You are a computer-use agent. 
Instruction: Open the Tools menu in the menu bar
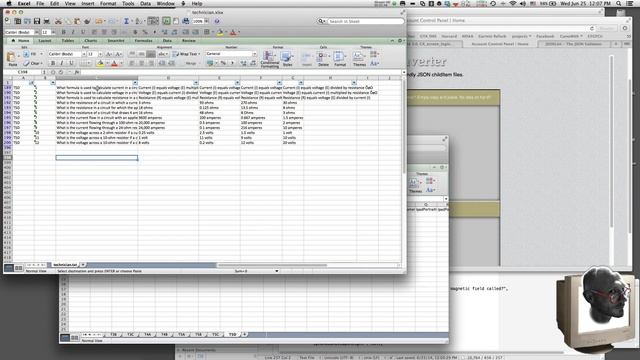pos(128,3)
